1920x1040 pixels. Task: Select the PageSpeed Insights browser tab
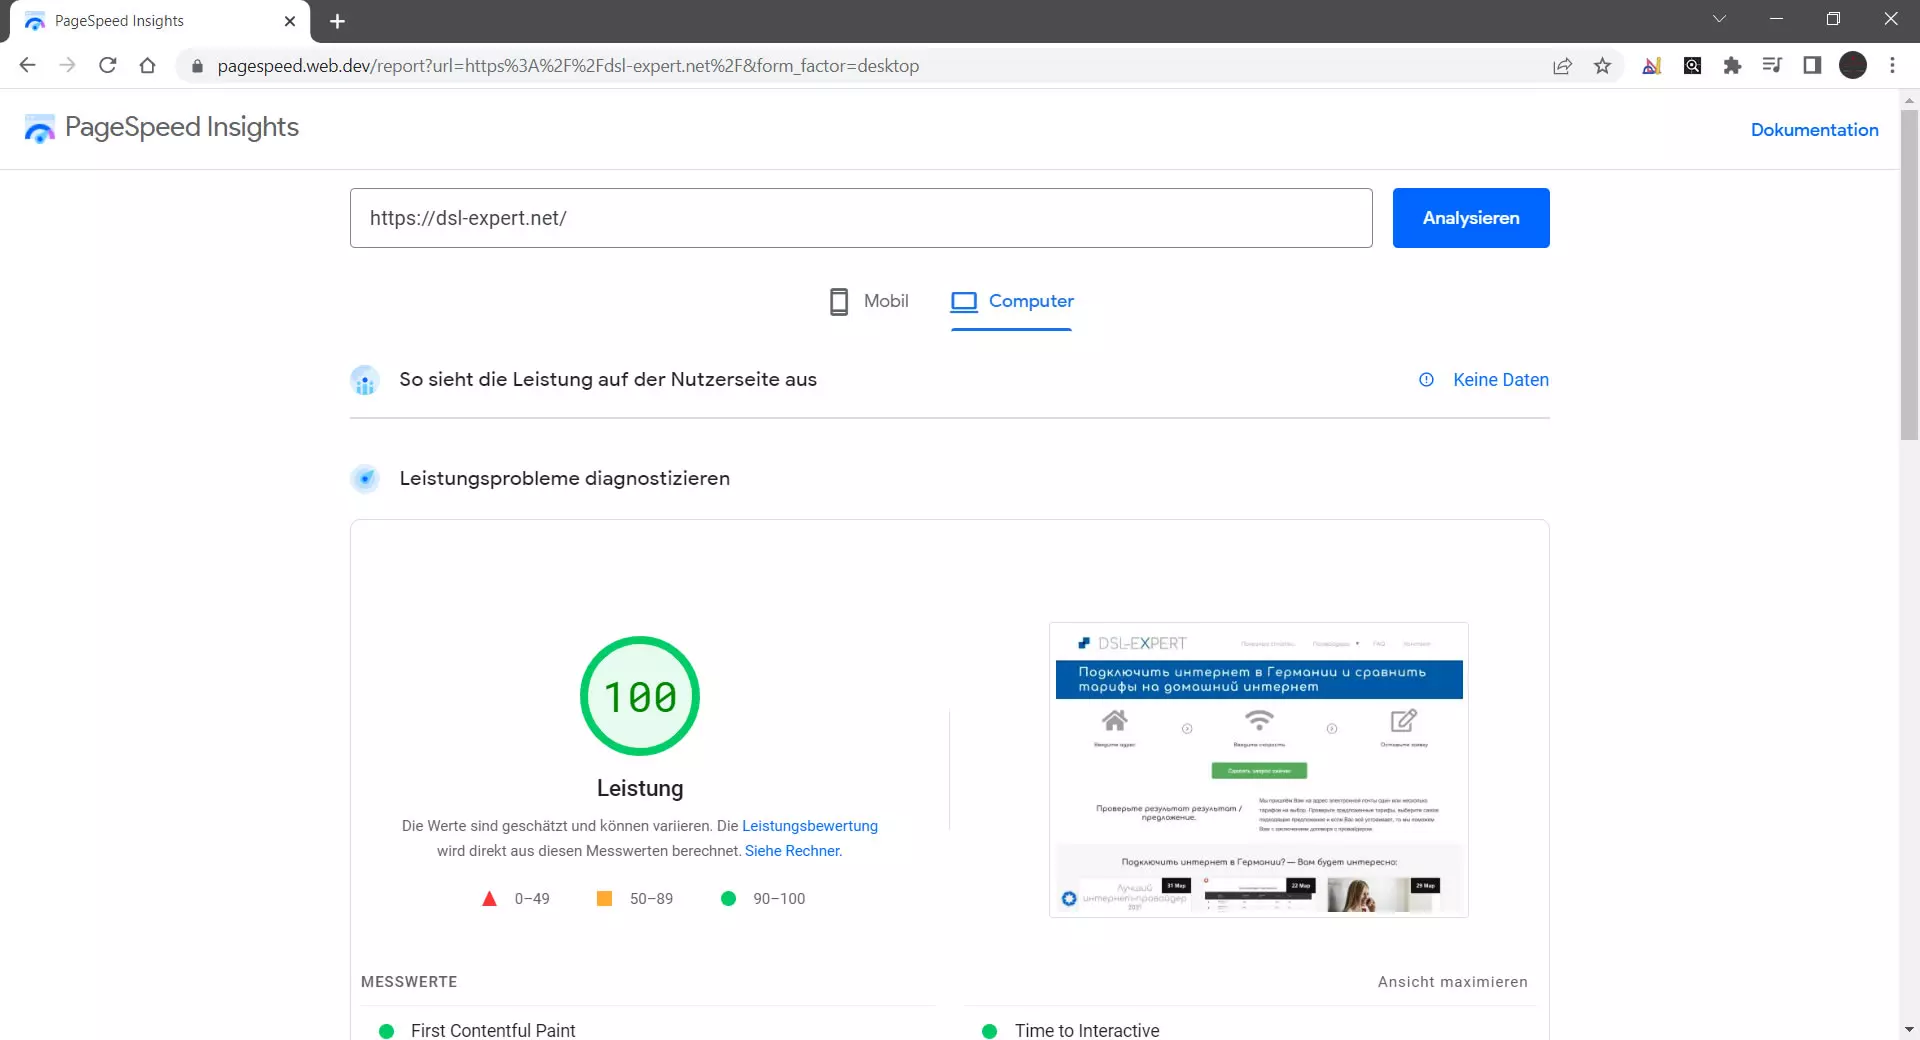[x=160, y=21]
